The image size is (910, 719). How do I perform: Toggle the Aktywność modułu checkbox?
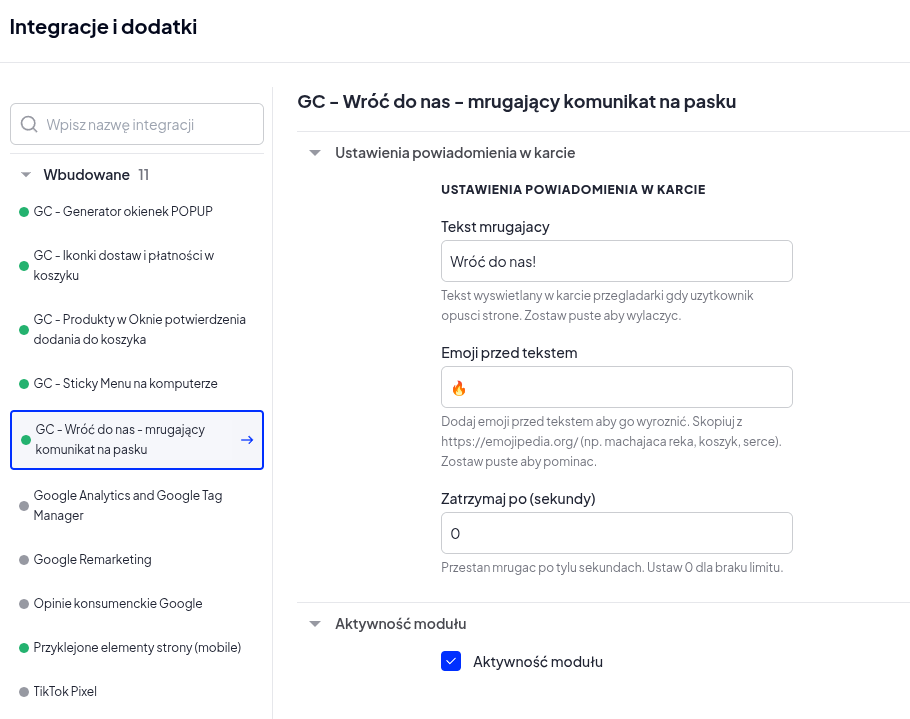[451, 661]
